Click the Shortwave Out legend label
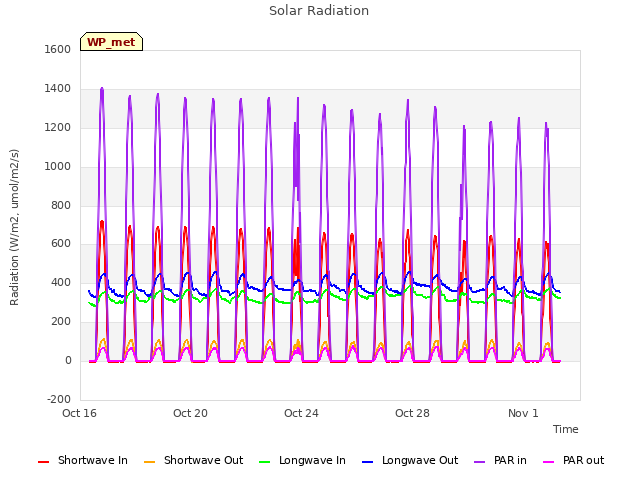Screen dimensions: 640x480 203,460
